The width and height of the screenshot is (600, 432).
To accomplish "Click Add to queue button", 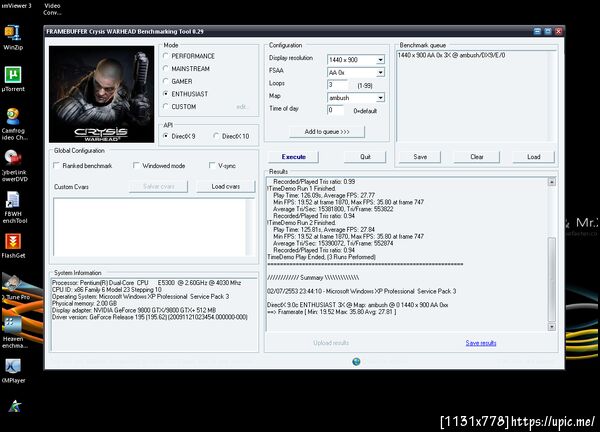I will pyautogui.click(x=327, y=132).
